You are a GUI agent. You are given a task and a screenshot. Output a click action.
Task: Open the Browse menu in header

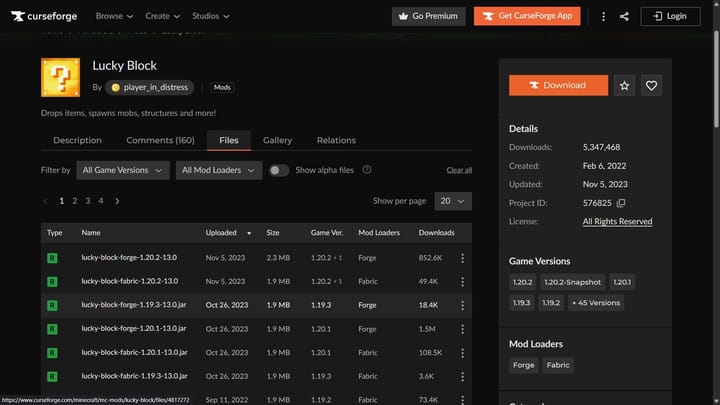pyautogui.click(x=114, y=16)
